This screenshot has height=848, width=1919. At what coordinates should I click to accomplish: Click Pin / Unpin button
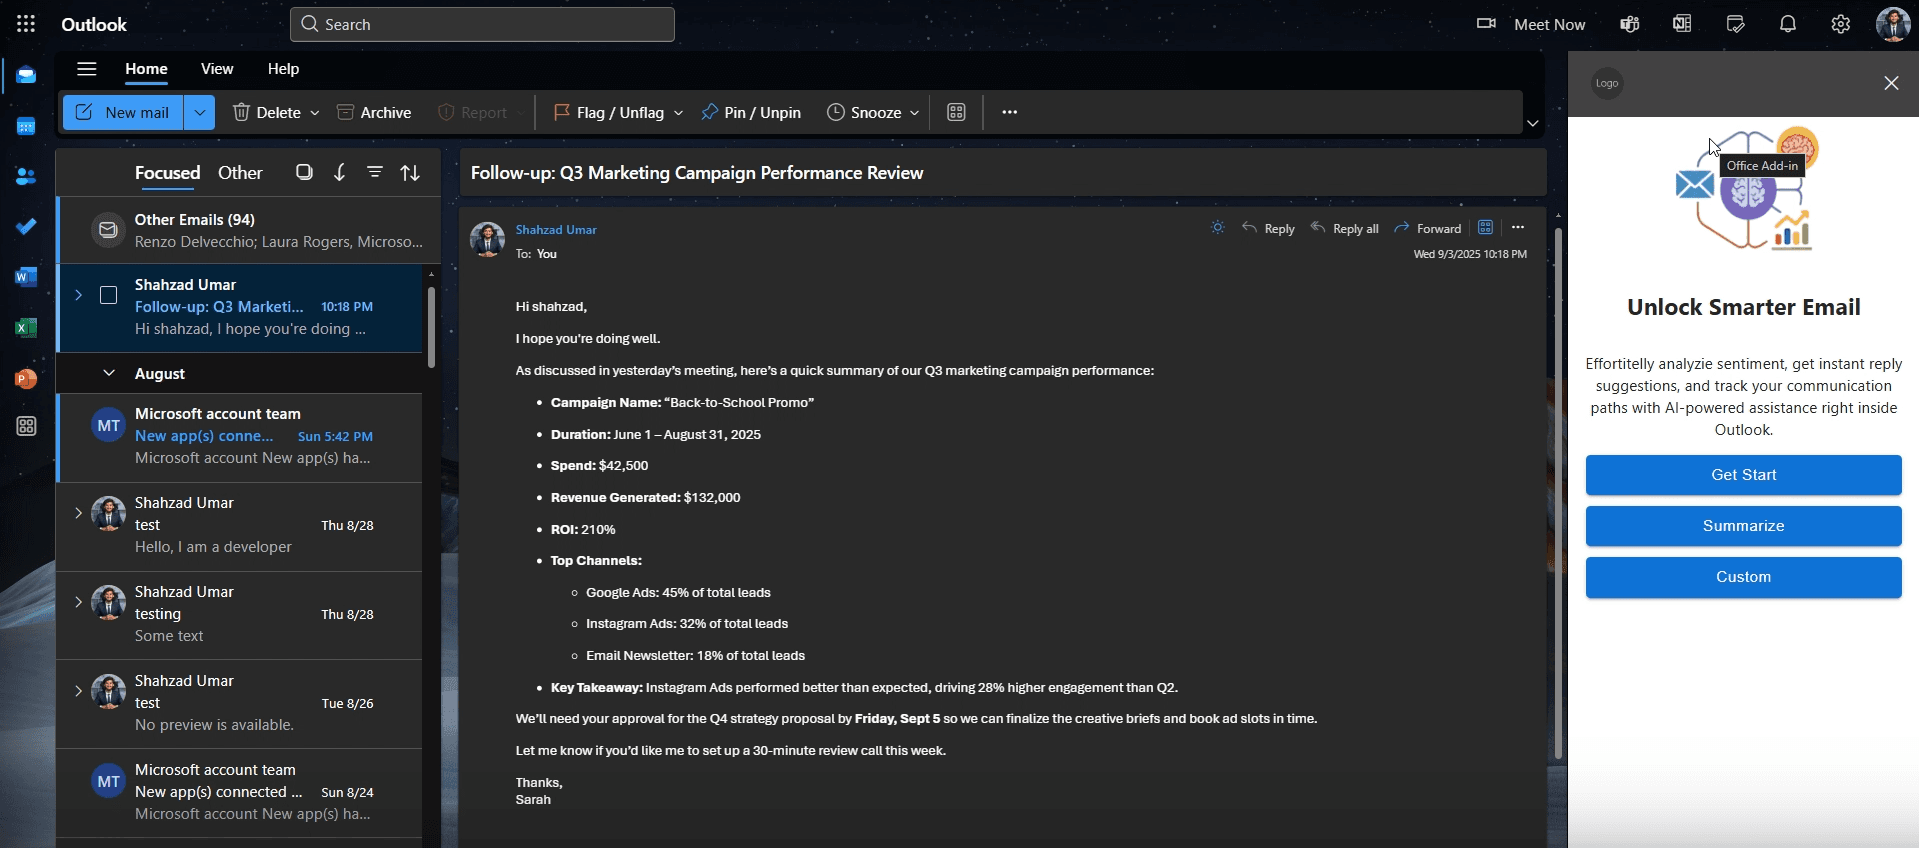[x=751, y=112]
